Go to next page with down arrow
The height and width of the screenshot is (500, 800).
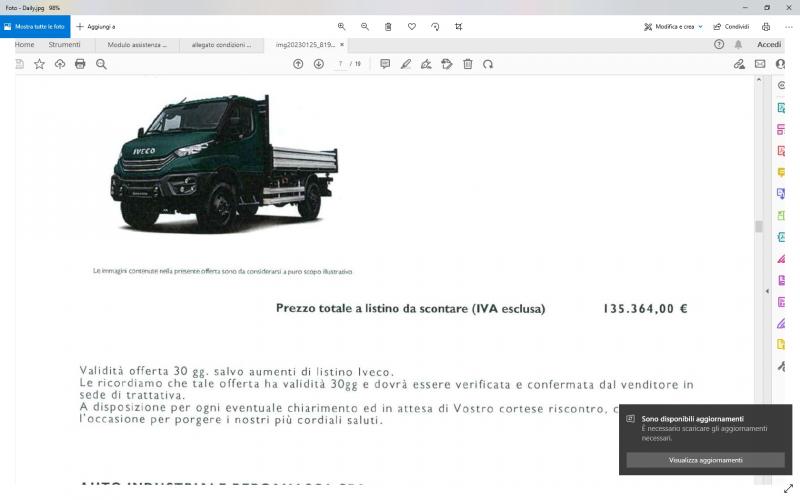click(x=319, y=64)
